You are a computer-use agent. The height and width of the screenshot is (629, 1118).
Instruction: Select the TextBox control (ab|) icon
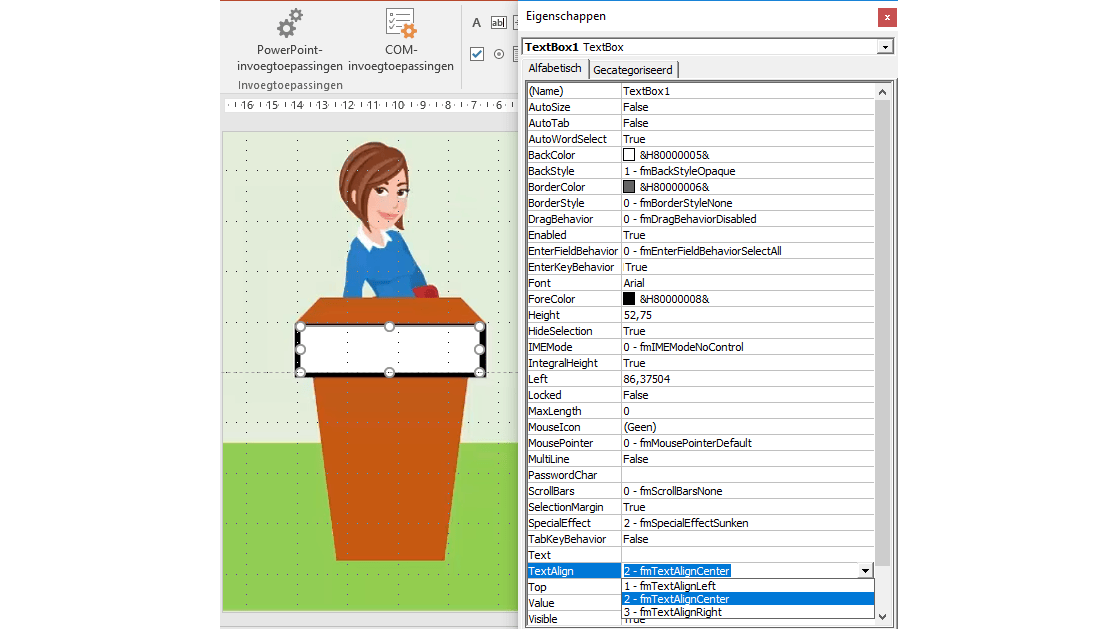498,23
